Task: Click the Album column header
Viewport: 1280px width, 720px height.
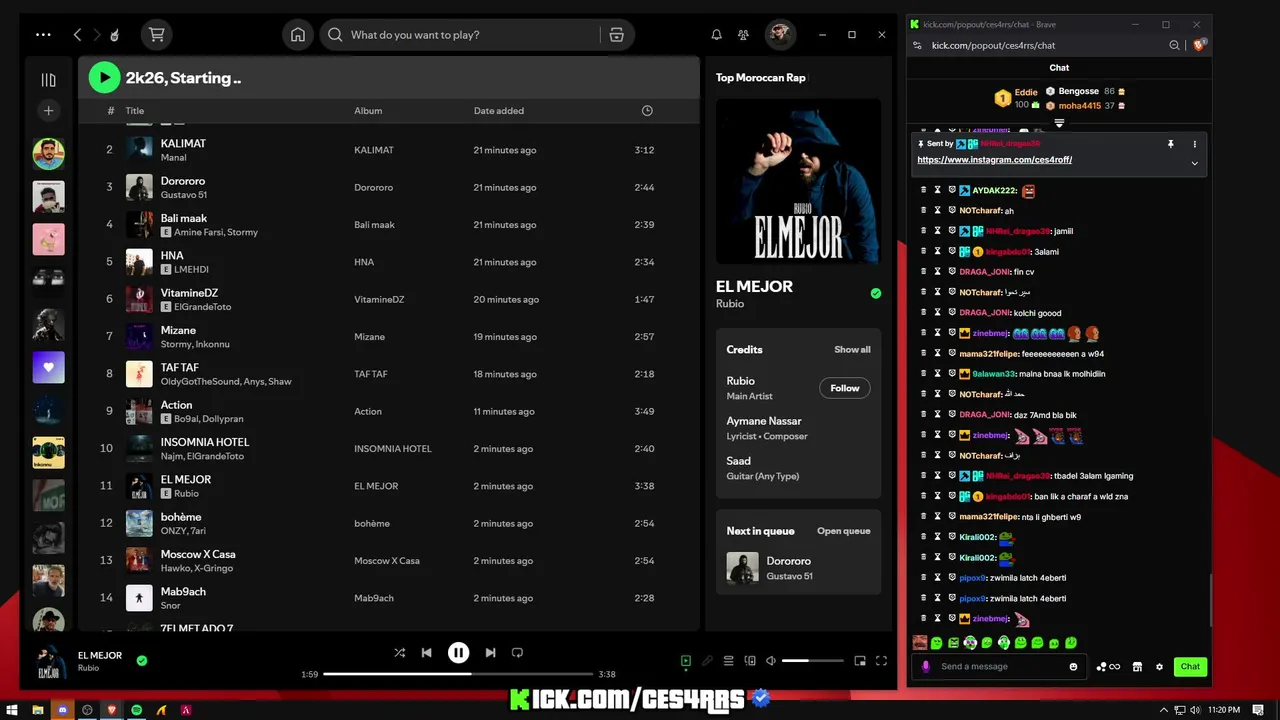Action: pyautogui.click(x=368, y=111)
